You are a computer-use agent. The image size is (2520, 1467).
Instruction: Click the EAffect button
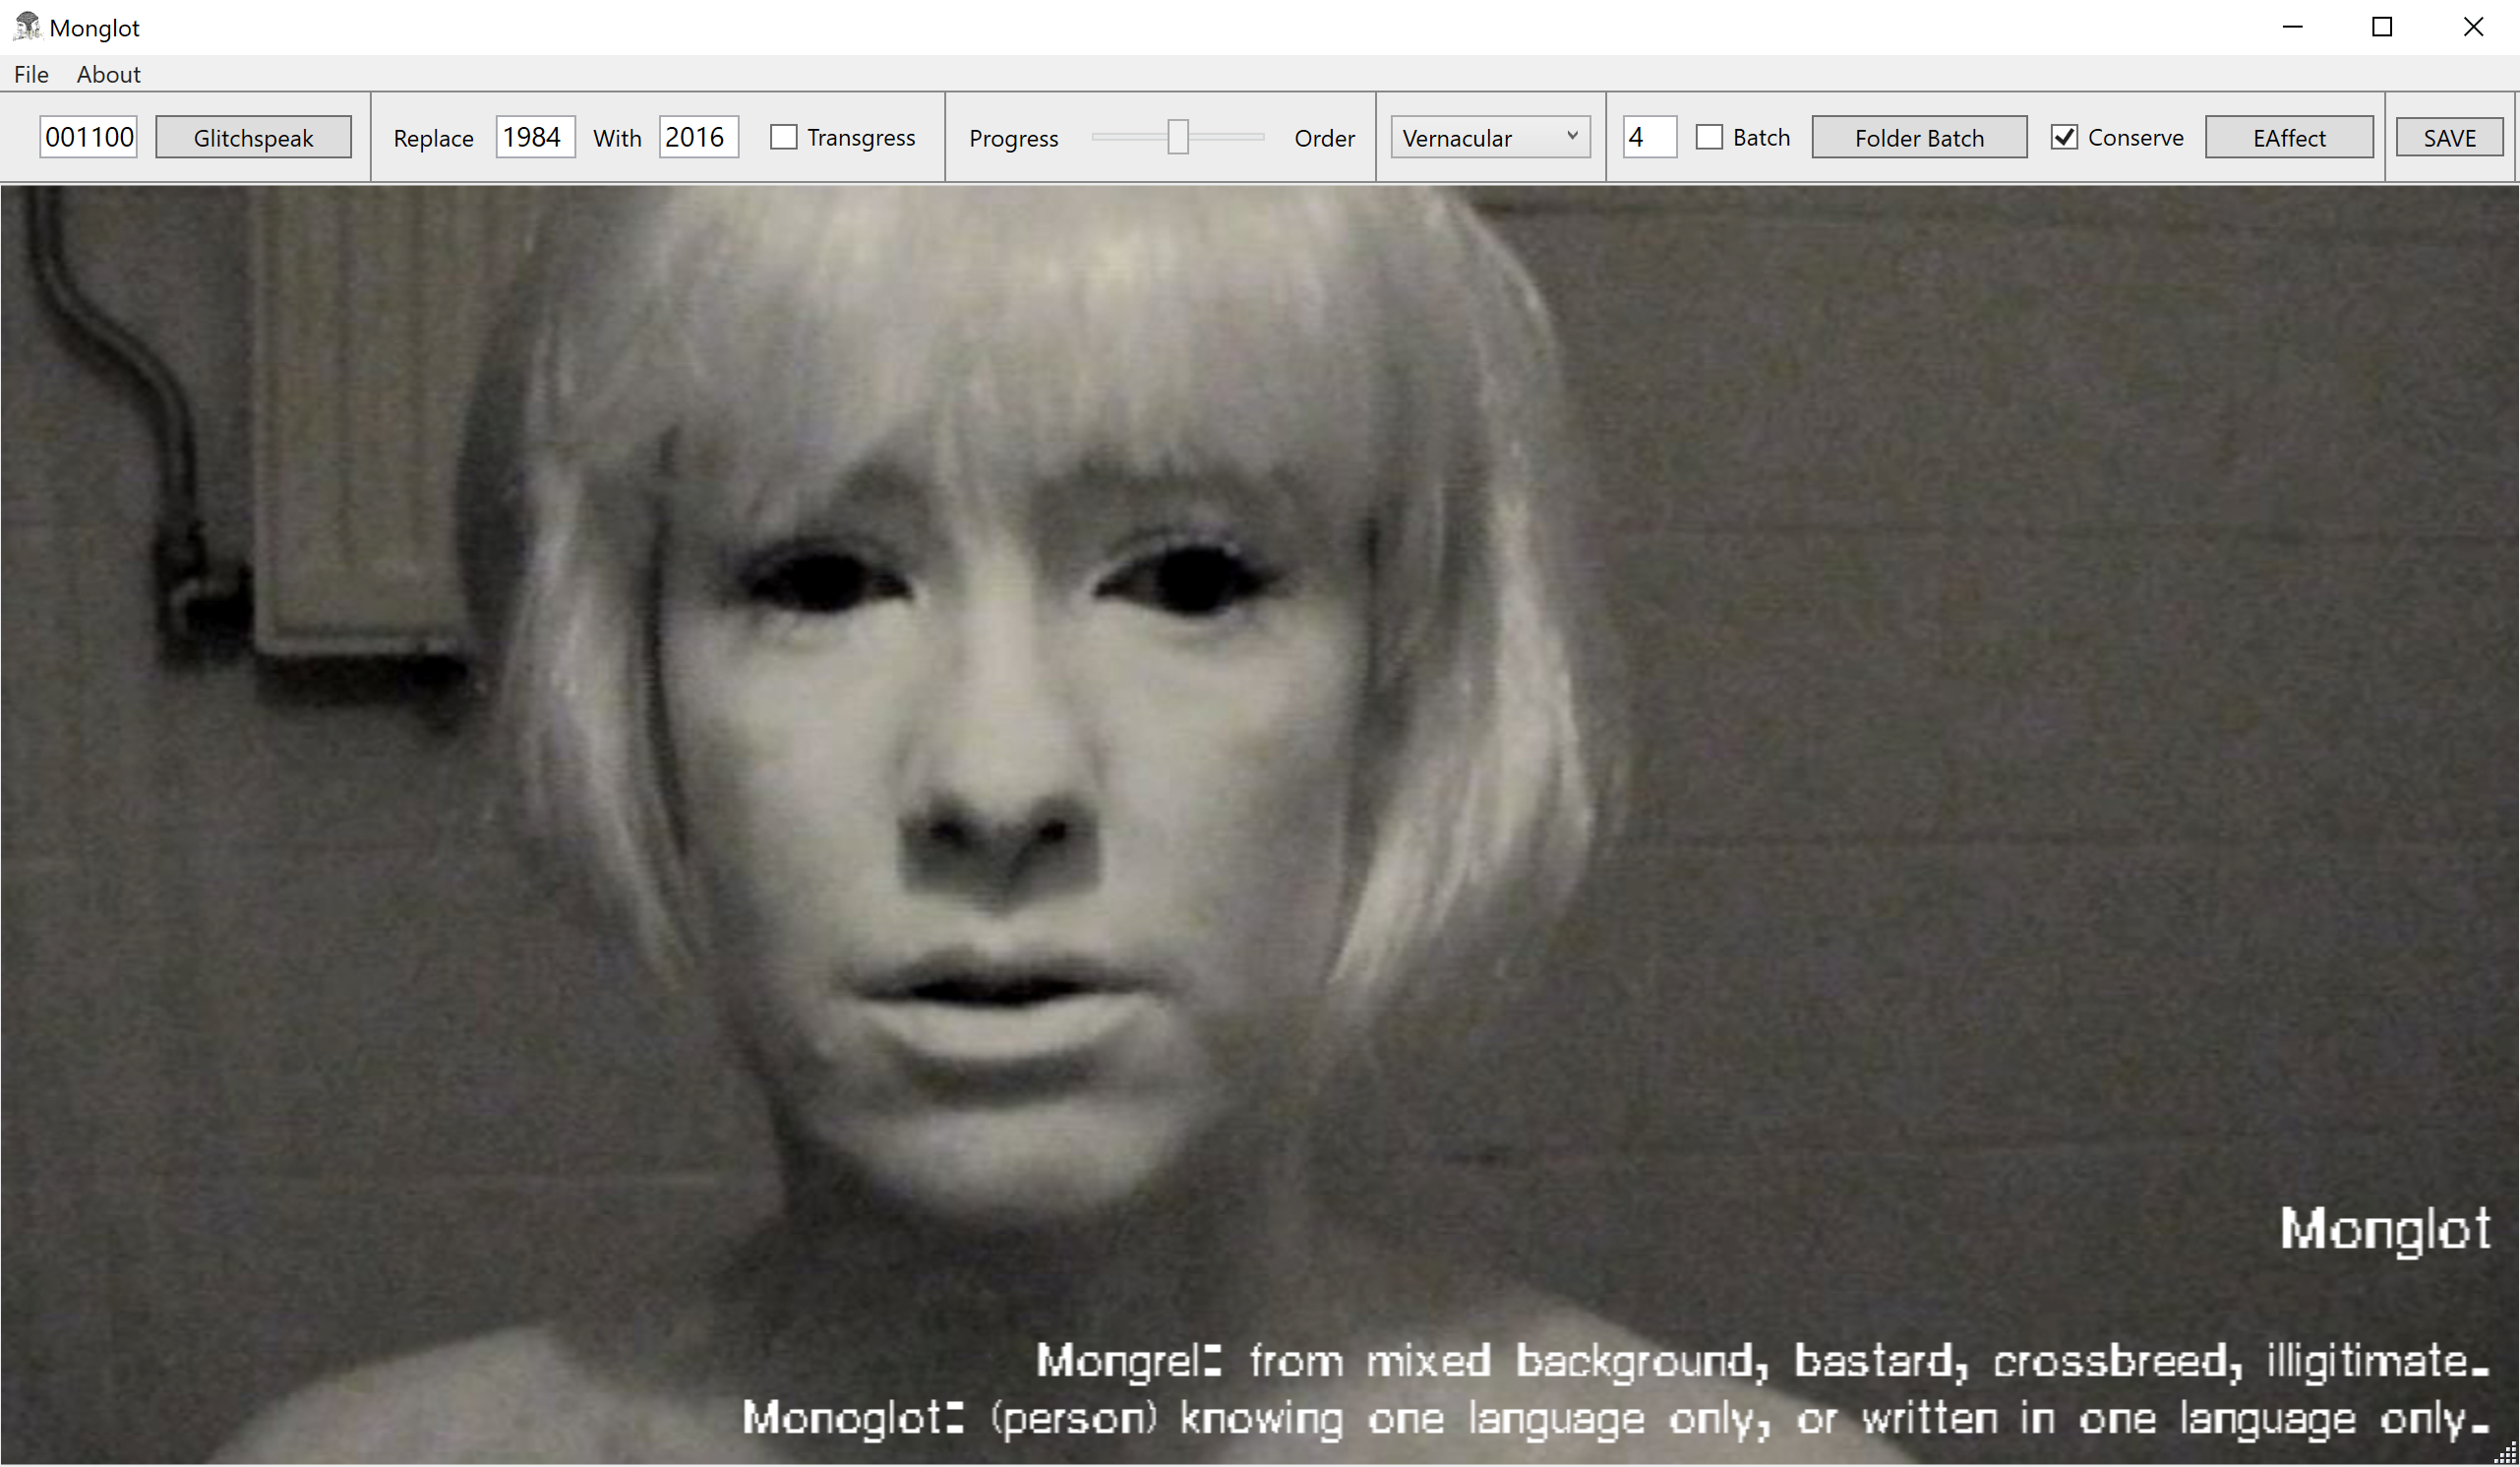pos(2288,137)
